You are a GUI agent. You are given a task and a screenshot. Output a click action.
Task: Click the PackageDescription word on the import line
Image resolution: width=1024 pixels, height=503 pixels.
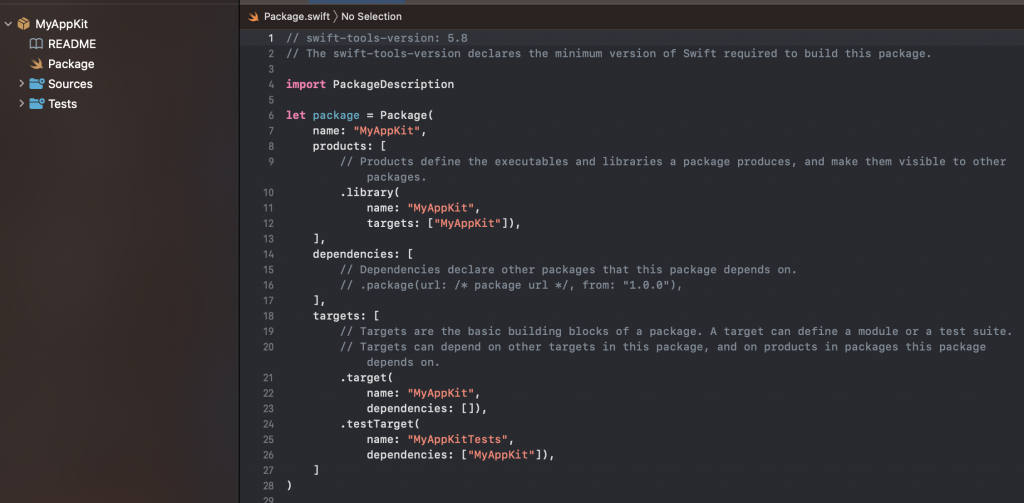pyautogui.click(x=393, y=84)
